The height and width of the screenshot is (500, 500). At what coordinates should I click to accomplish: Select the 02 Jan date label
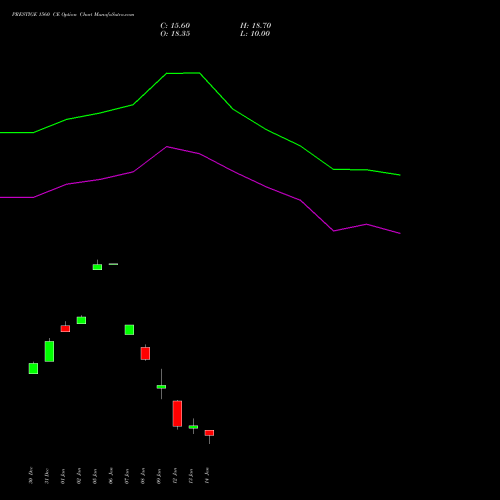point(79,475)
